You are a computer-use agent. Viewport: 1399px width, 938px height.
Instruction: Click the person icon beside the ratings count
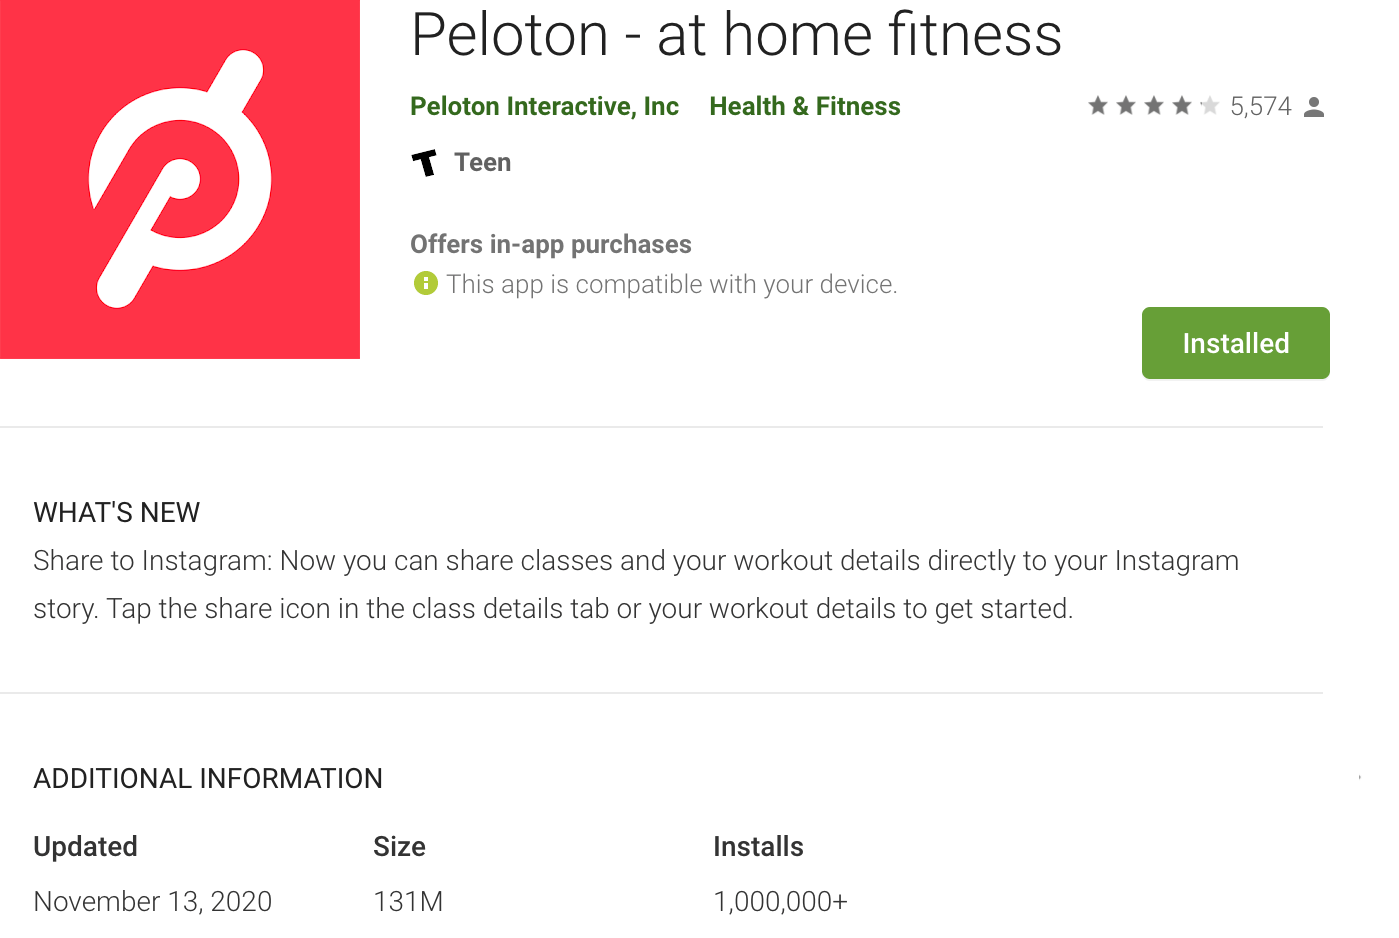(1314, 107)
